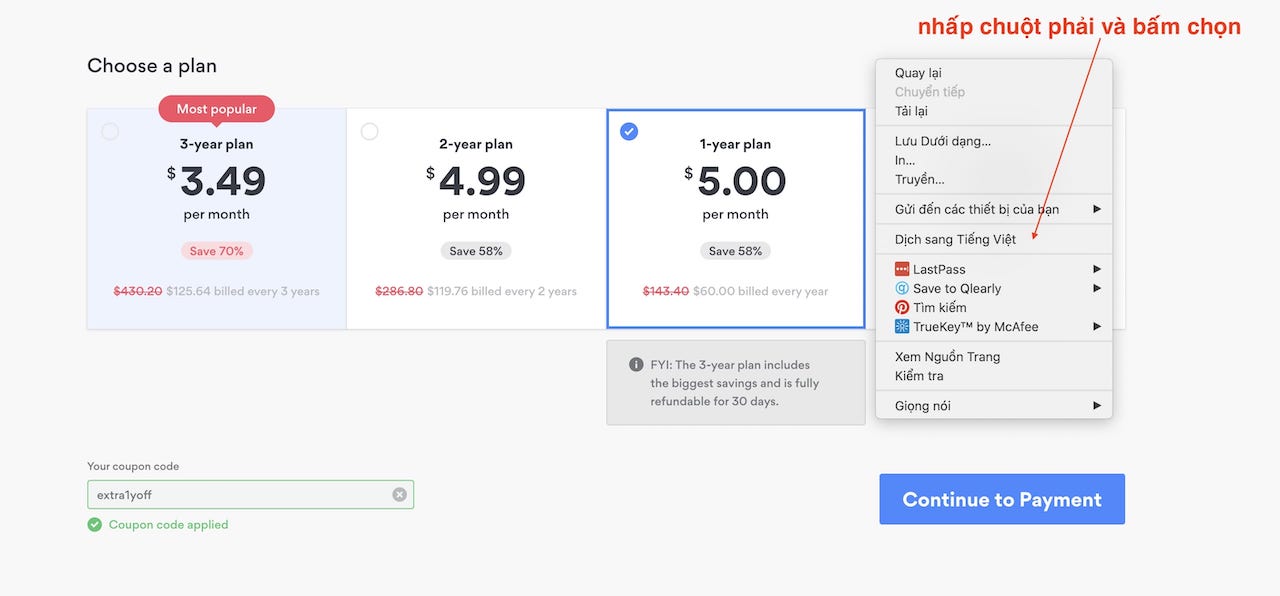
Task: Choose Dịch sang Tiếng Việt from context menu
Action: pyautogui.click(x=955, y=240)
